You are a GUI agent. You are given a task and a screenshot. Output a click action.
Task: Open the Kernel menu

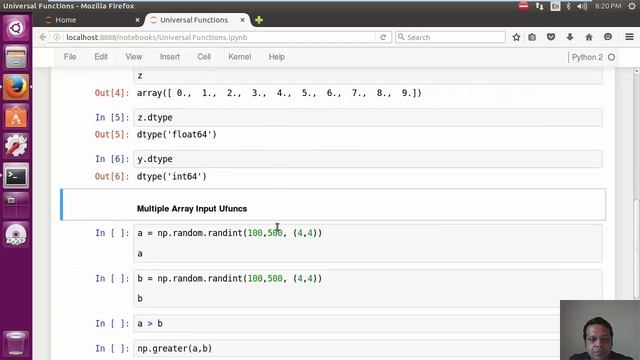240,57
